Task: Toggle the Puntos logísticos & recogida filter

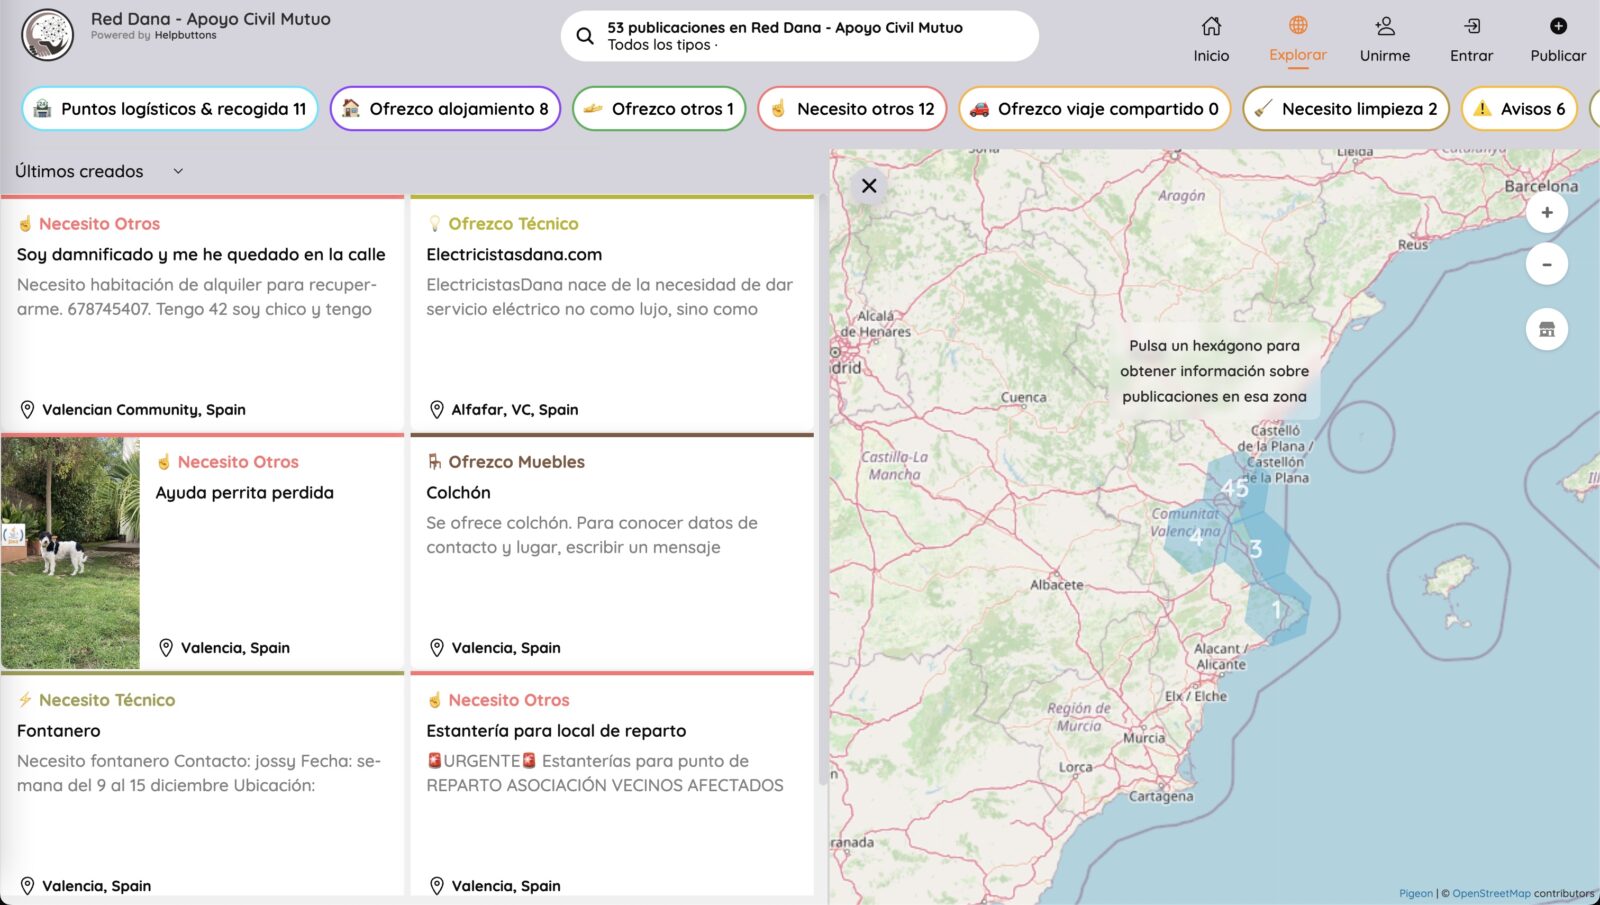Action: point(170,109)
